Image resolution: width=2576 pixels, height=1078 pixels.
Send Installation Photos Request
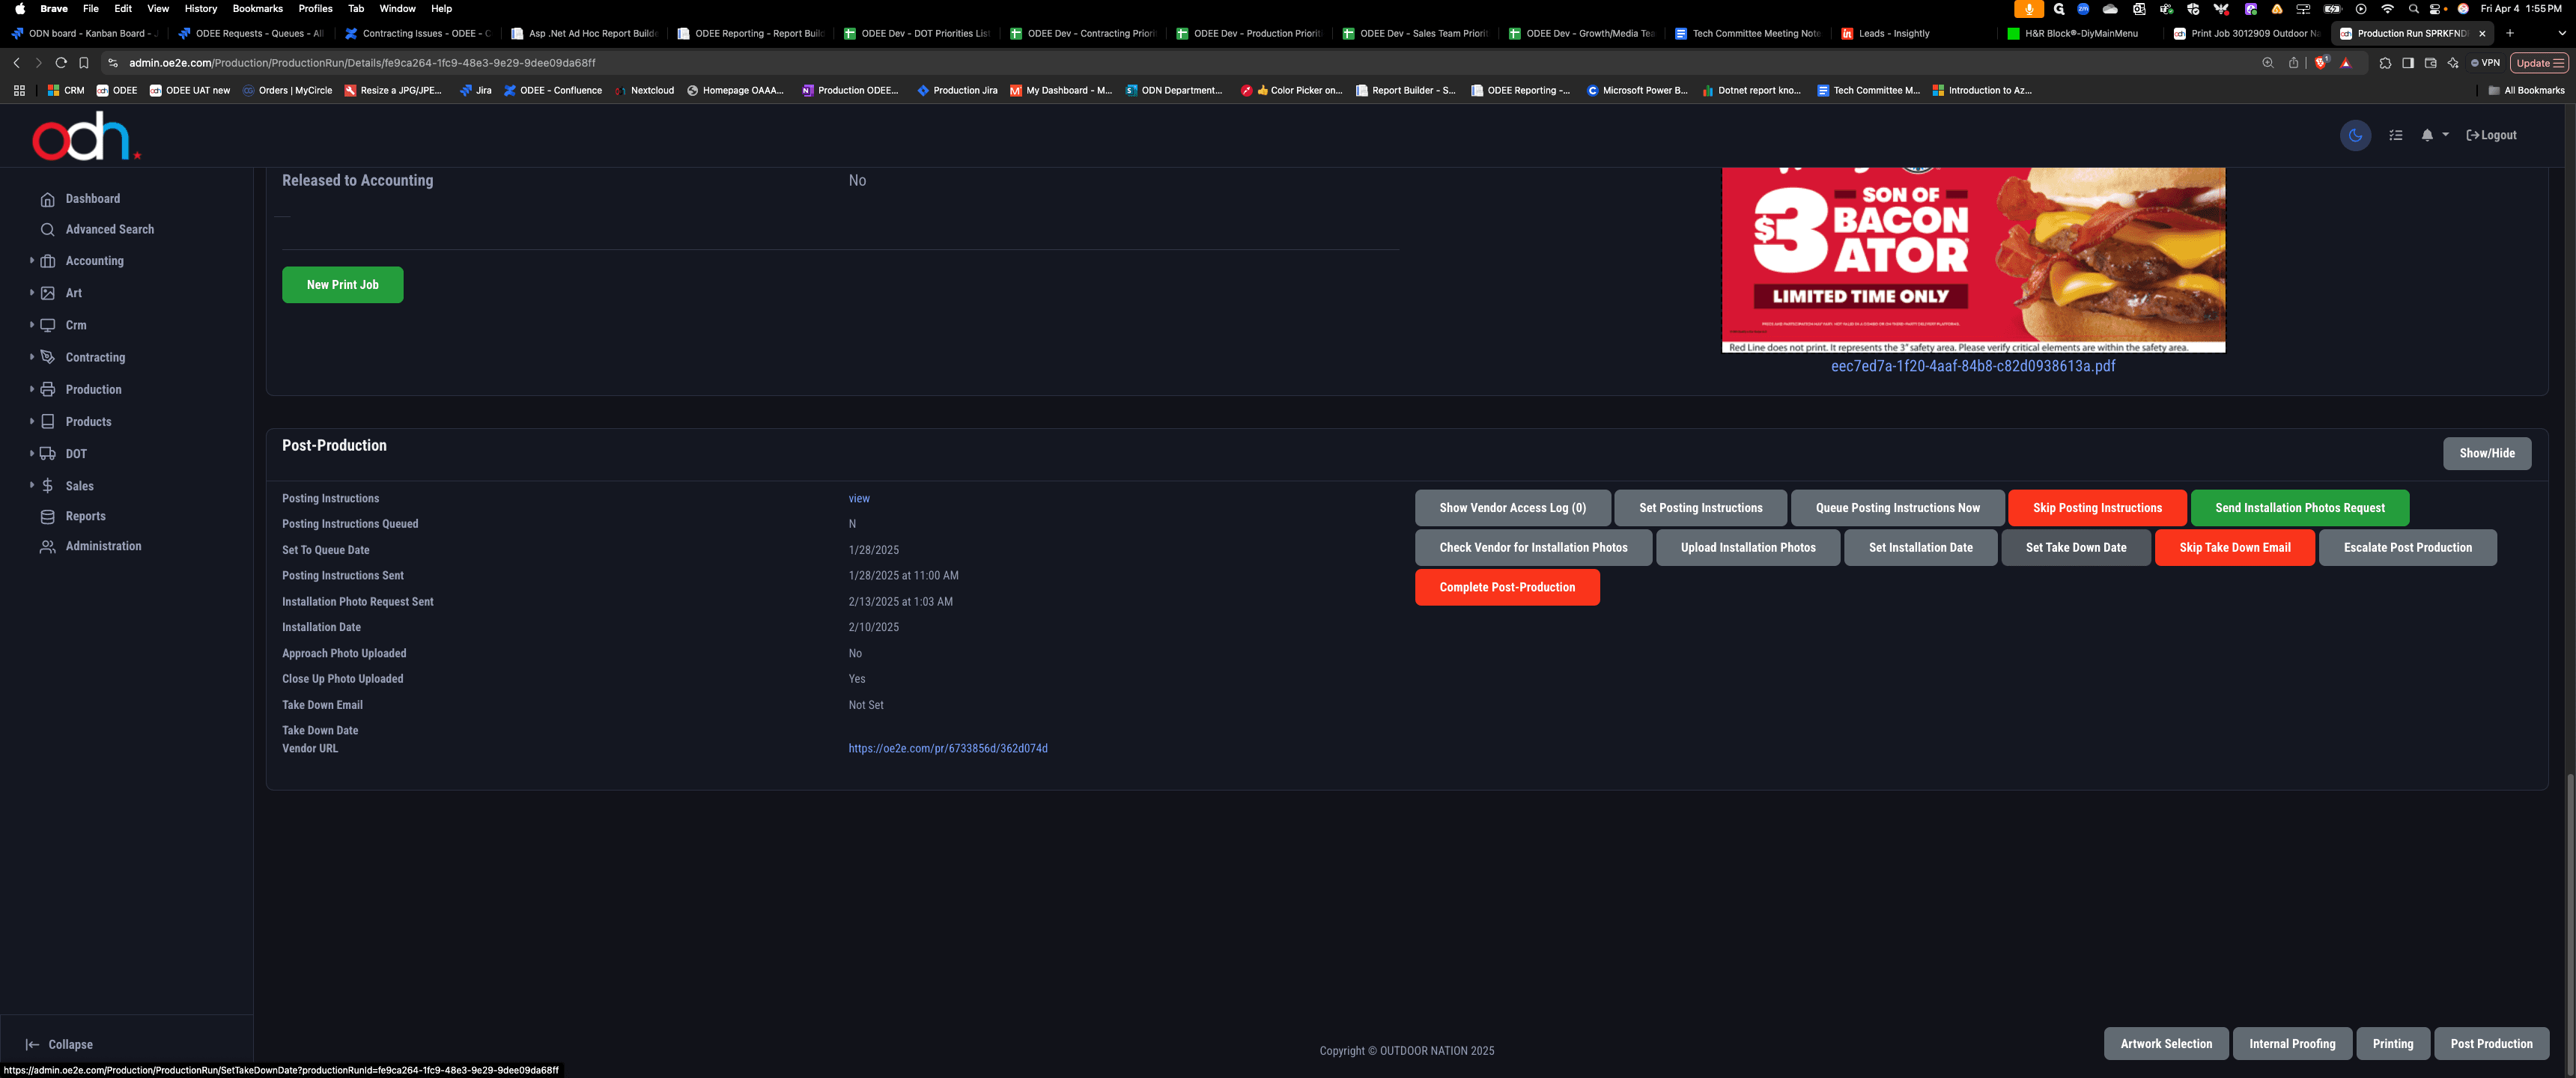click(2299, 508)
